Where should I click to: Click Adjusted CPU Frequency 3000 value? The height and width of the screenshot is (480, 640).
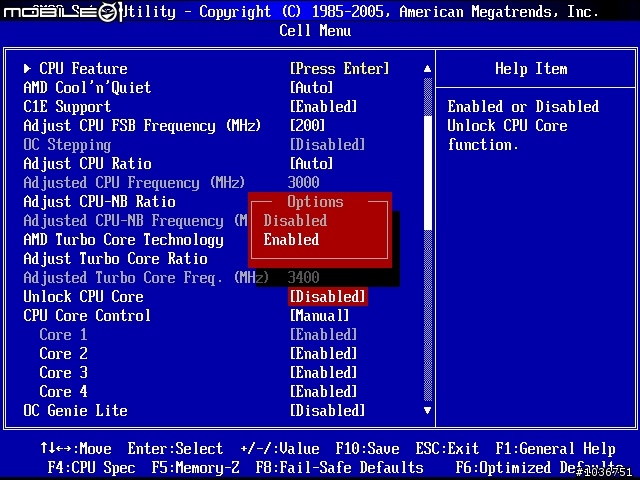303,182
